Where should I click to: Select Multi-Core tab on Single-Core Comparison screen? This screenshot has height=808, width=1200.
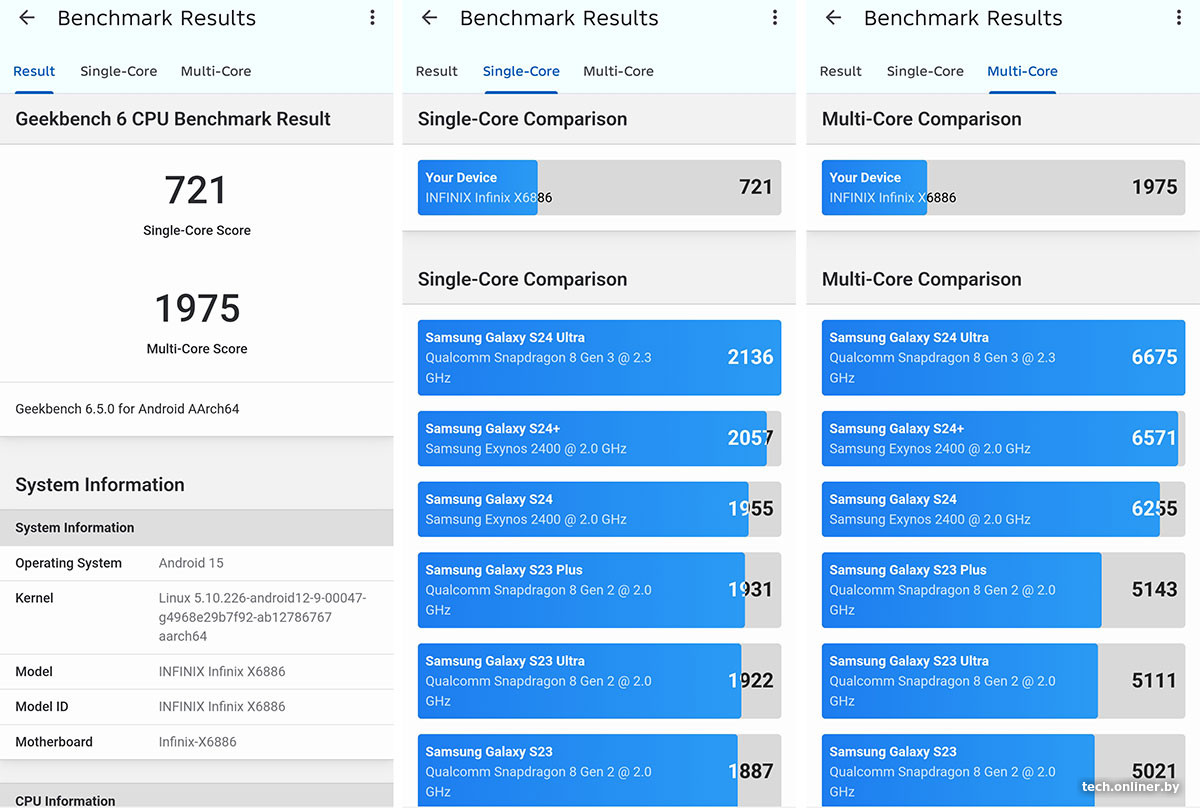click(618, 71)
